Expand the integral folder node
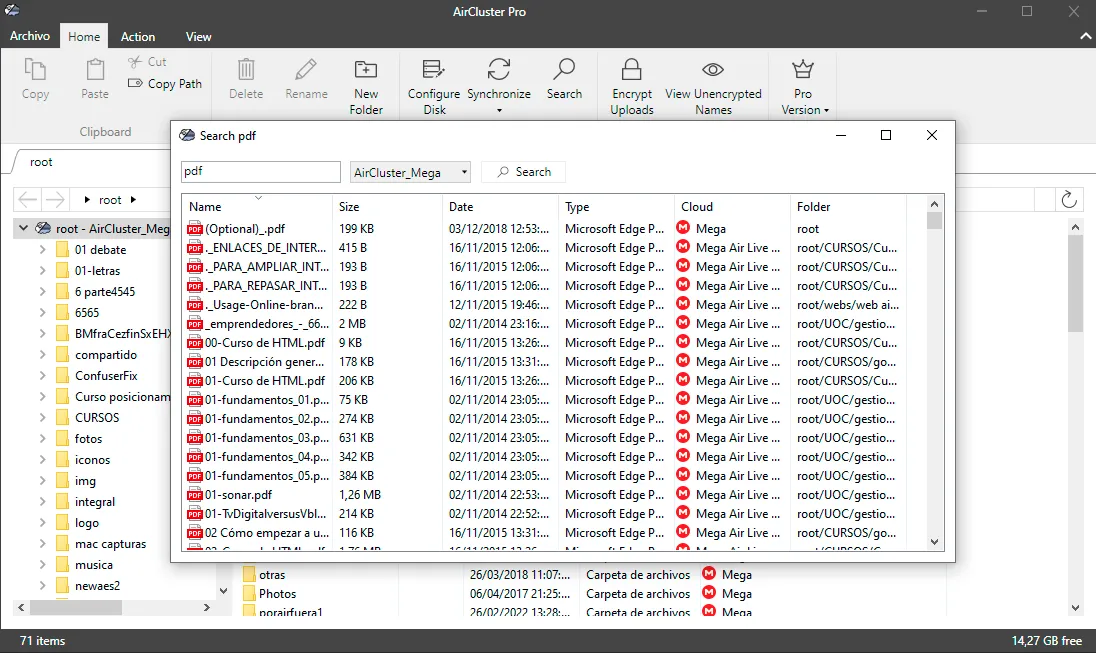This screenshot has width=1096, height=653. tap(43, 501)
